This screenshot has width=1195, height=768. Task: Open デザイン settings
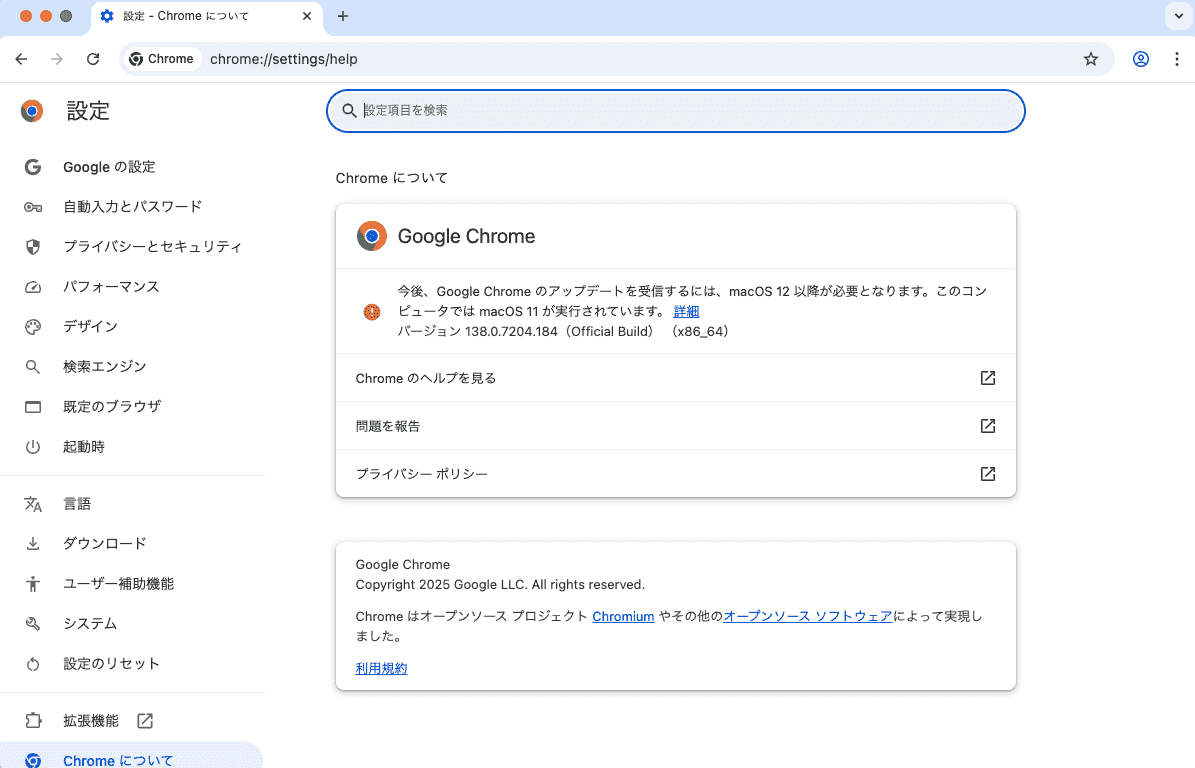tap(91, 326)
